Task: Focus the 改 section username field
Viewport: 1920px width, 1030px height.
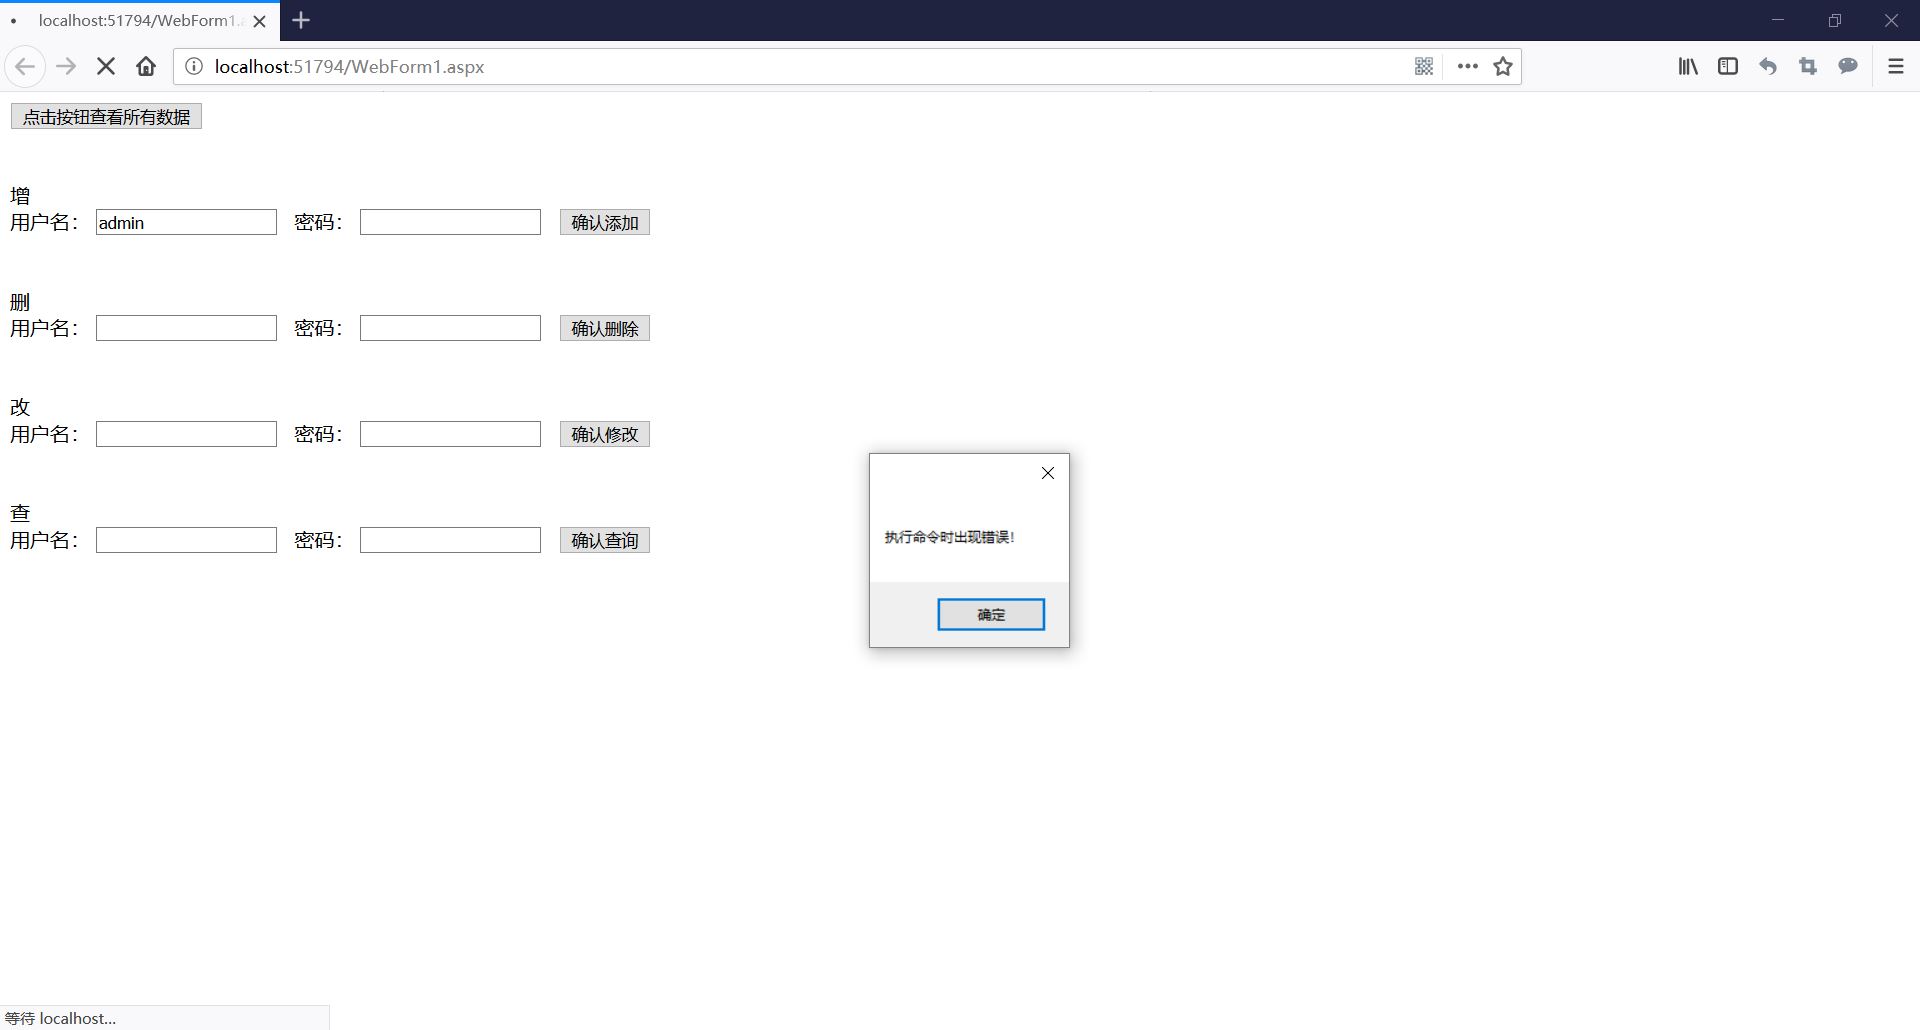Action: coord(186,434)
